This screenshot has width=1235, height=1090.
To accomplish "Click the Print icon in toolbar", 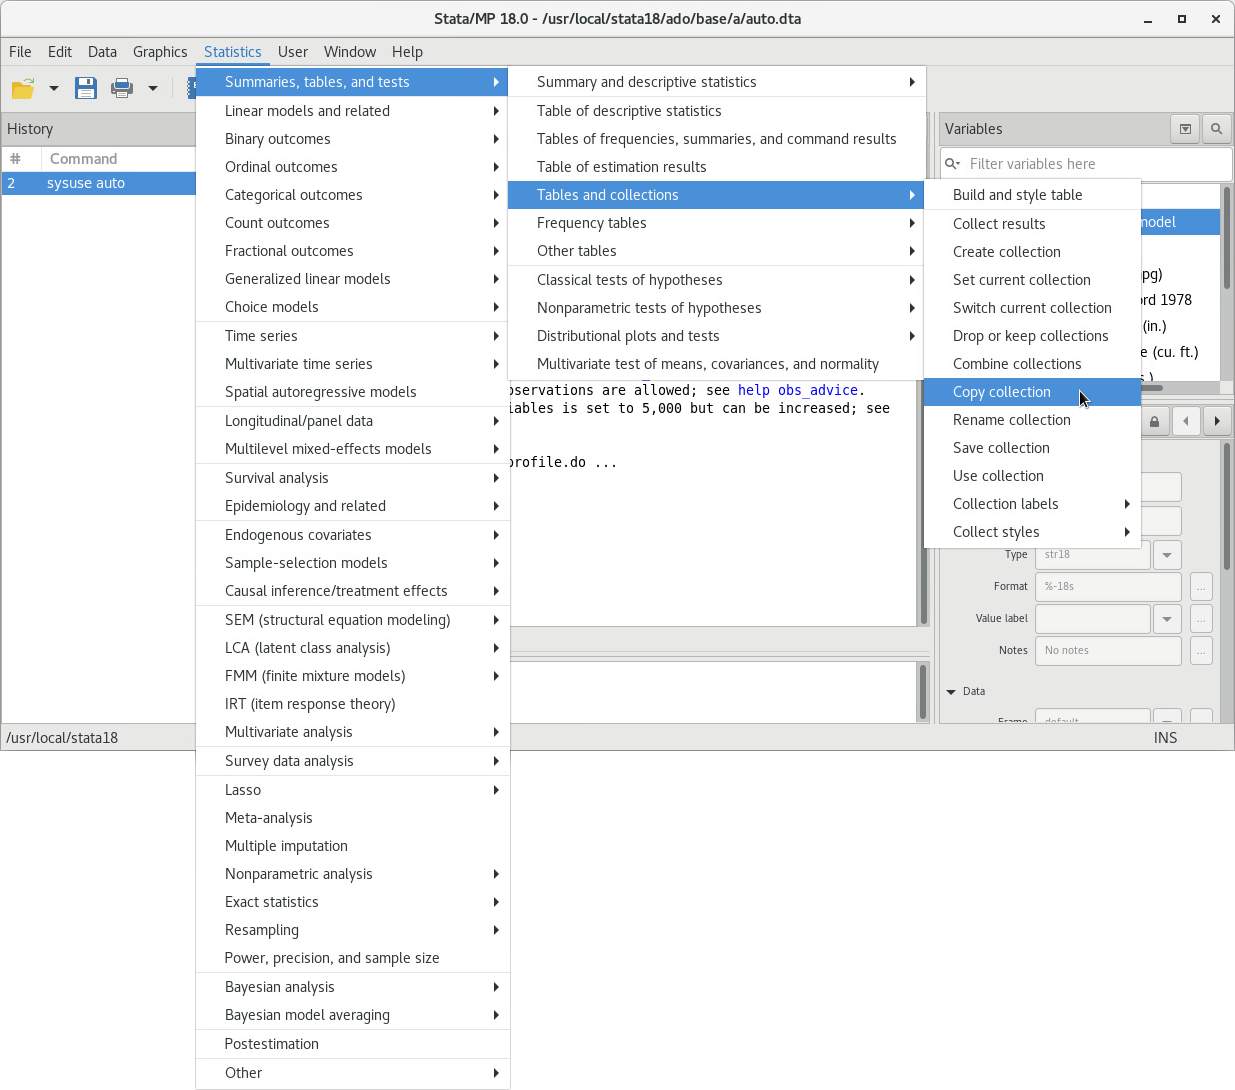I will click(x=122, y=88).
